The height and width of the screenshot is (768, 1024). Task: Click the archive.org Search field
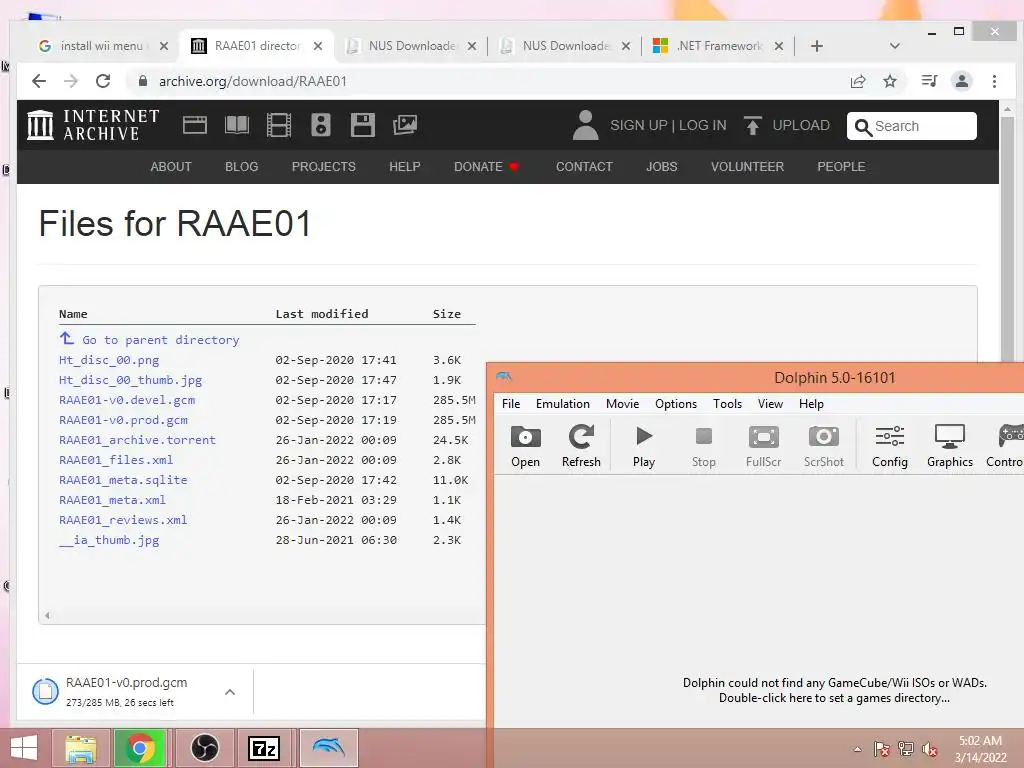pos(912,126)
